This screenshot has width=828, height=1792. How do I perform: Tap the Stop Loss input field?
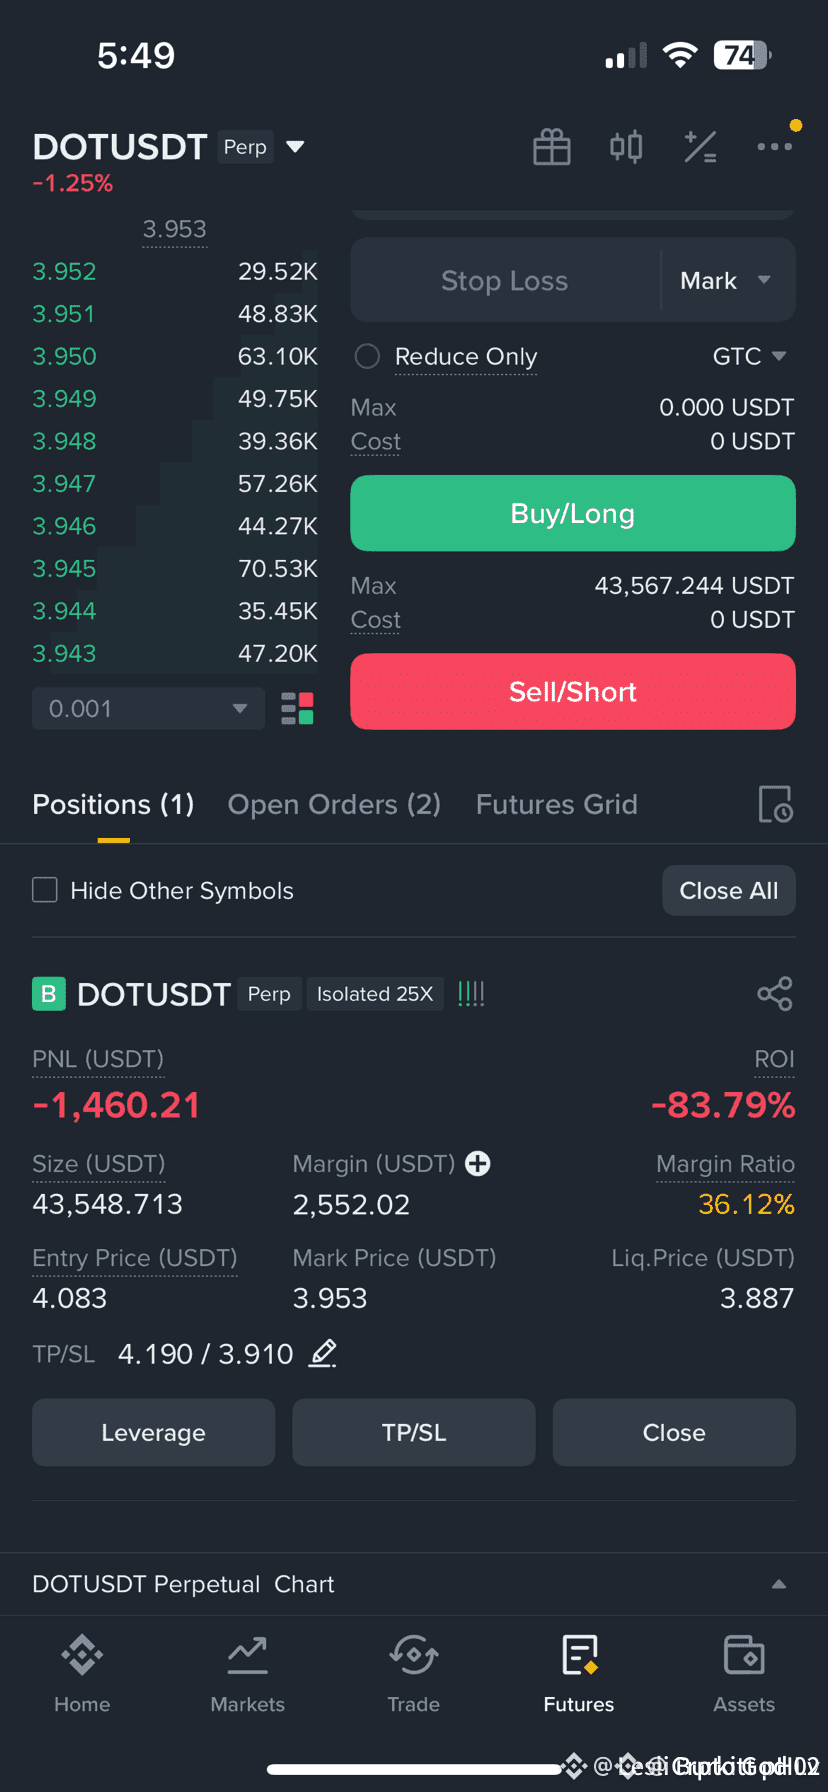pyautogui.click(x=505, y=281)
